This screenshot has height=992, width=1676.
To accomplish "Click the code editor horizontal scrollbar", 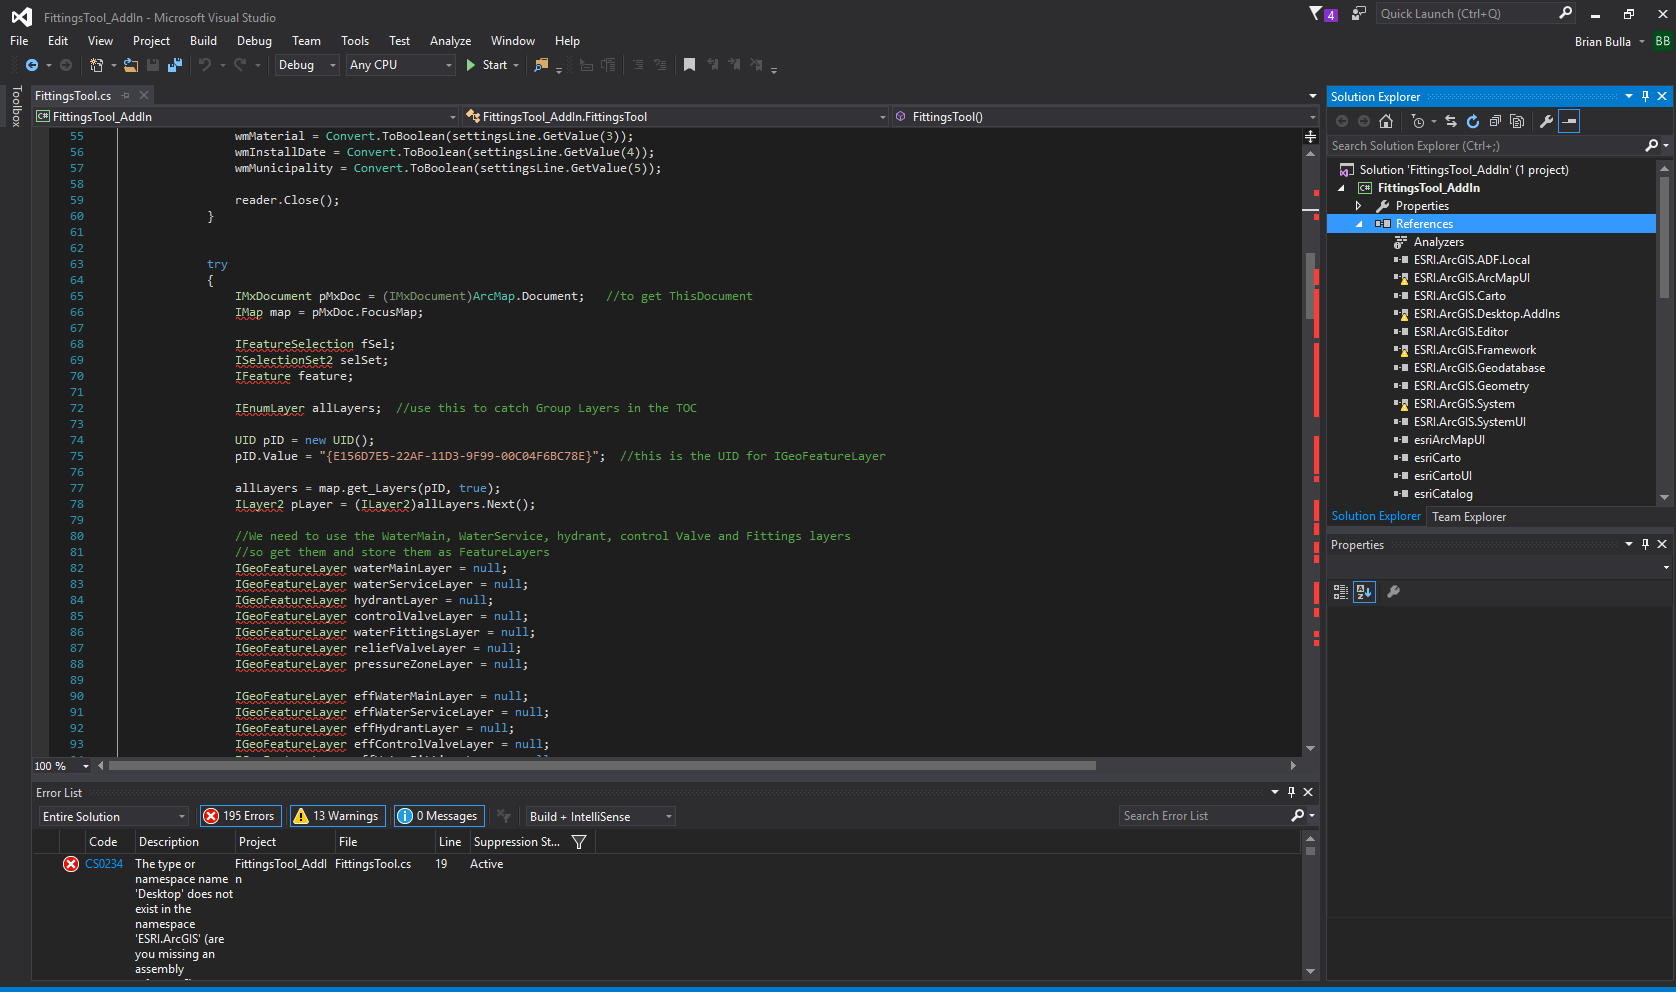I will pos(602,766).
